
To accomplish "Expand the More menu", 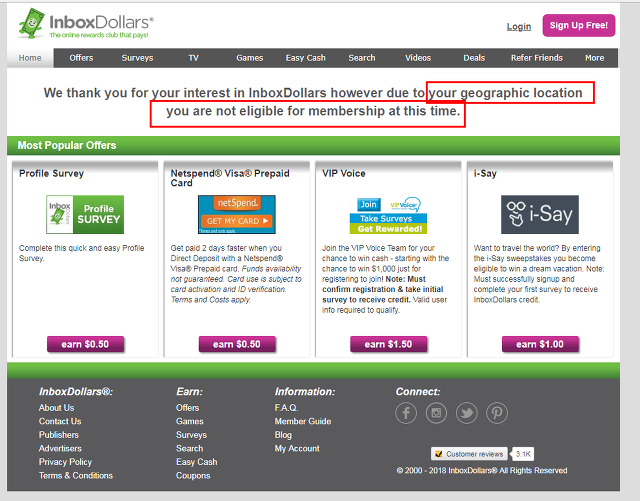I will pos(594,58).
